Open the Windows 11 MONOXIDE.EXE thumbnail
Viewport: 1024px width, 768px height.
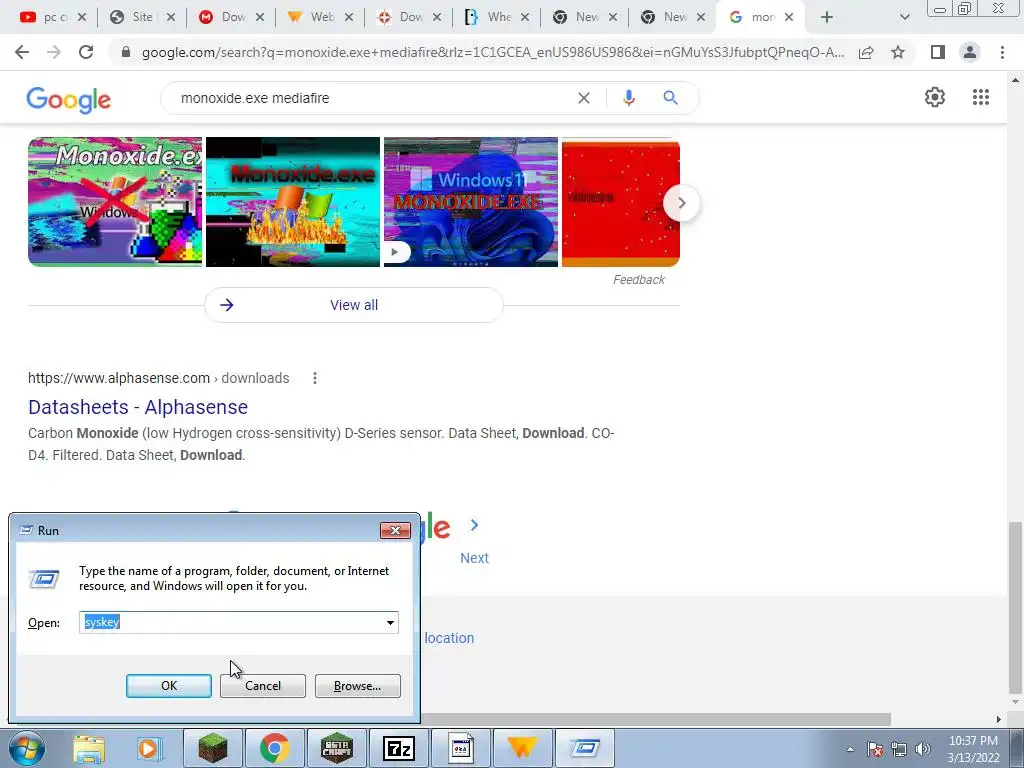pos(471,202)
